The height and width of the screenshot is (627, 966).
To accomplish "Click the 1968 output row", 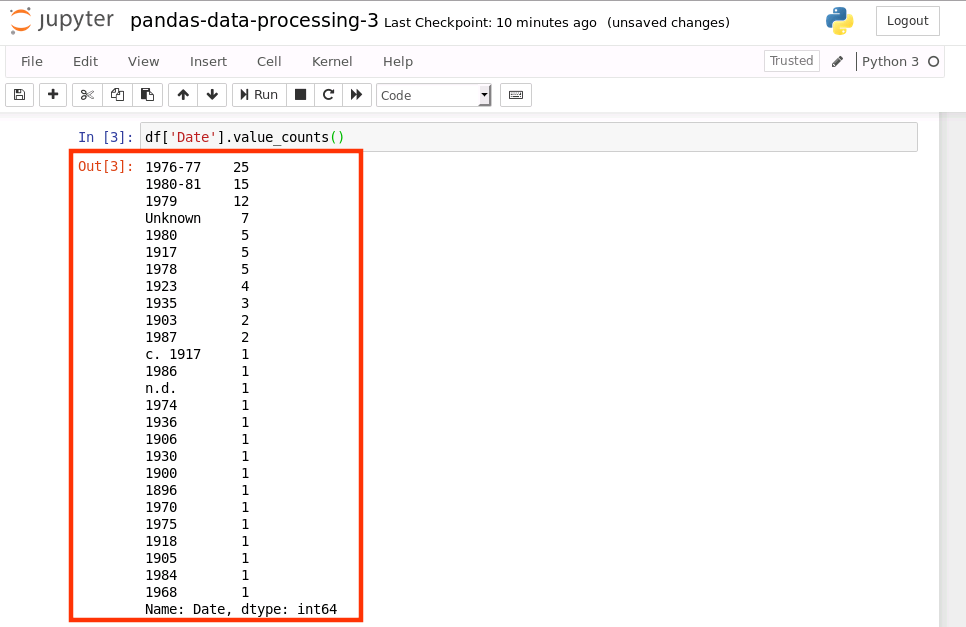I will coord(197,592).
